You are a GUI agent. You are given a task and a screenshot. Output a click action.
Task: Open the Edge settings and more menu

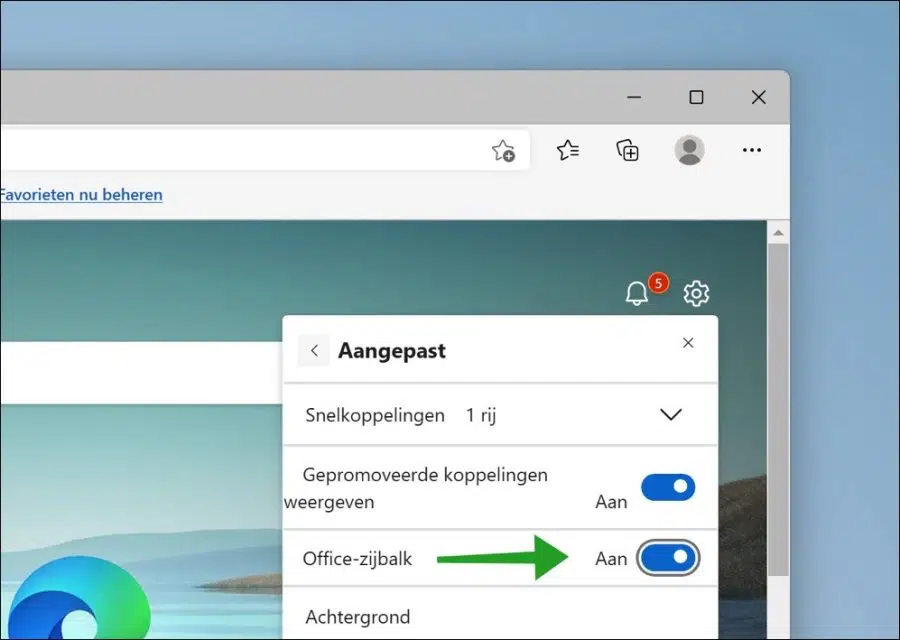(x=751, y=150)
